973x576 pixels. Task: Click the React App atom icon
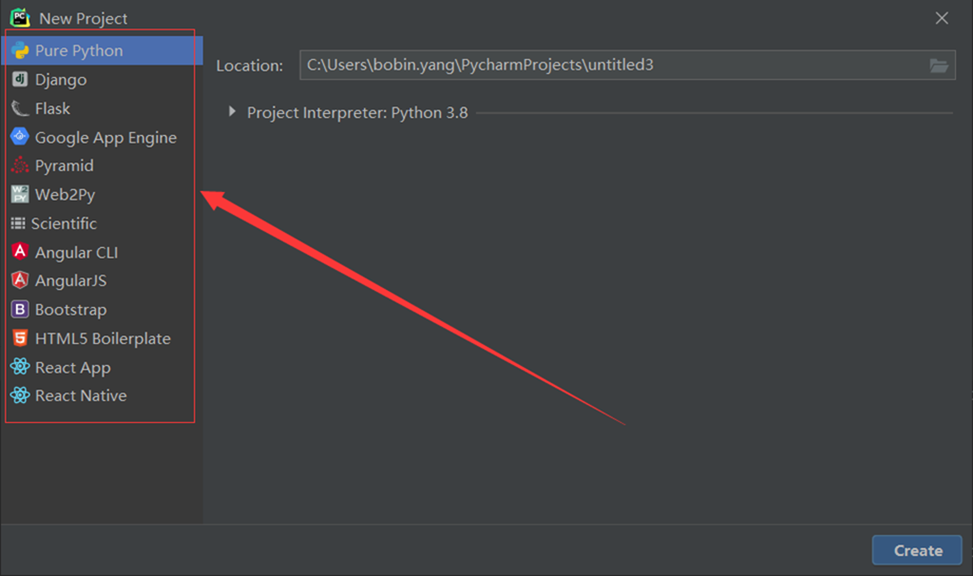click(20, 367)
